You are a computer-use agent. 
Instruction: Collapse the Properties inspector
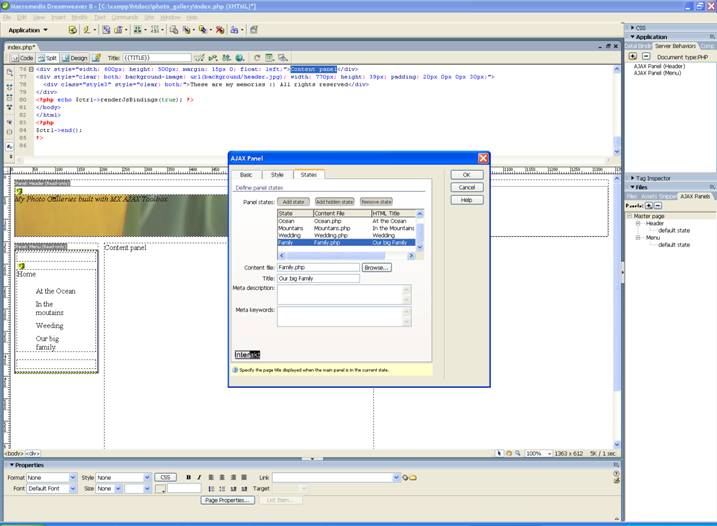tap(12, 465)
